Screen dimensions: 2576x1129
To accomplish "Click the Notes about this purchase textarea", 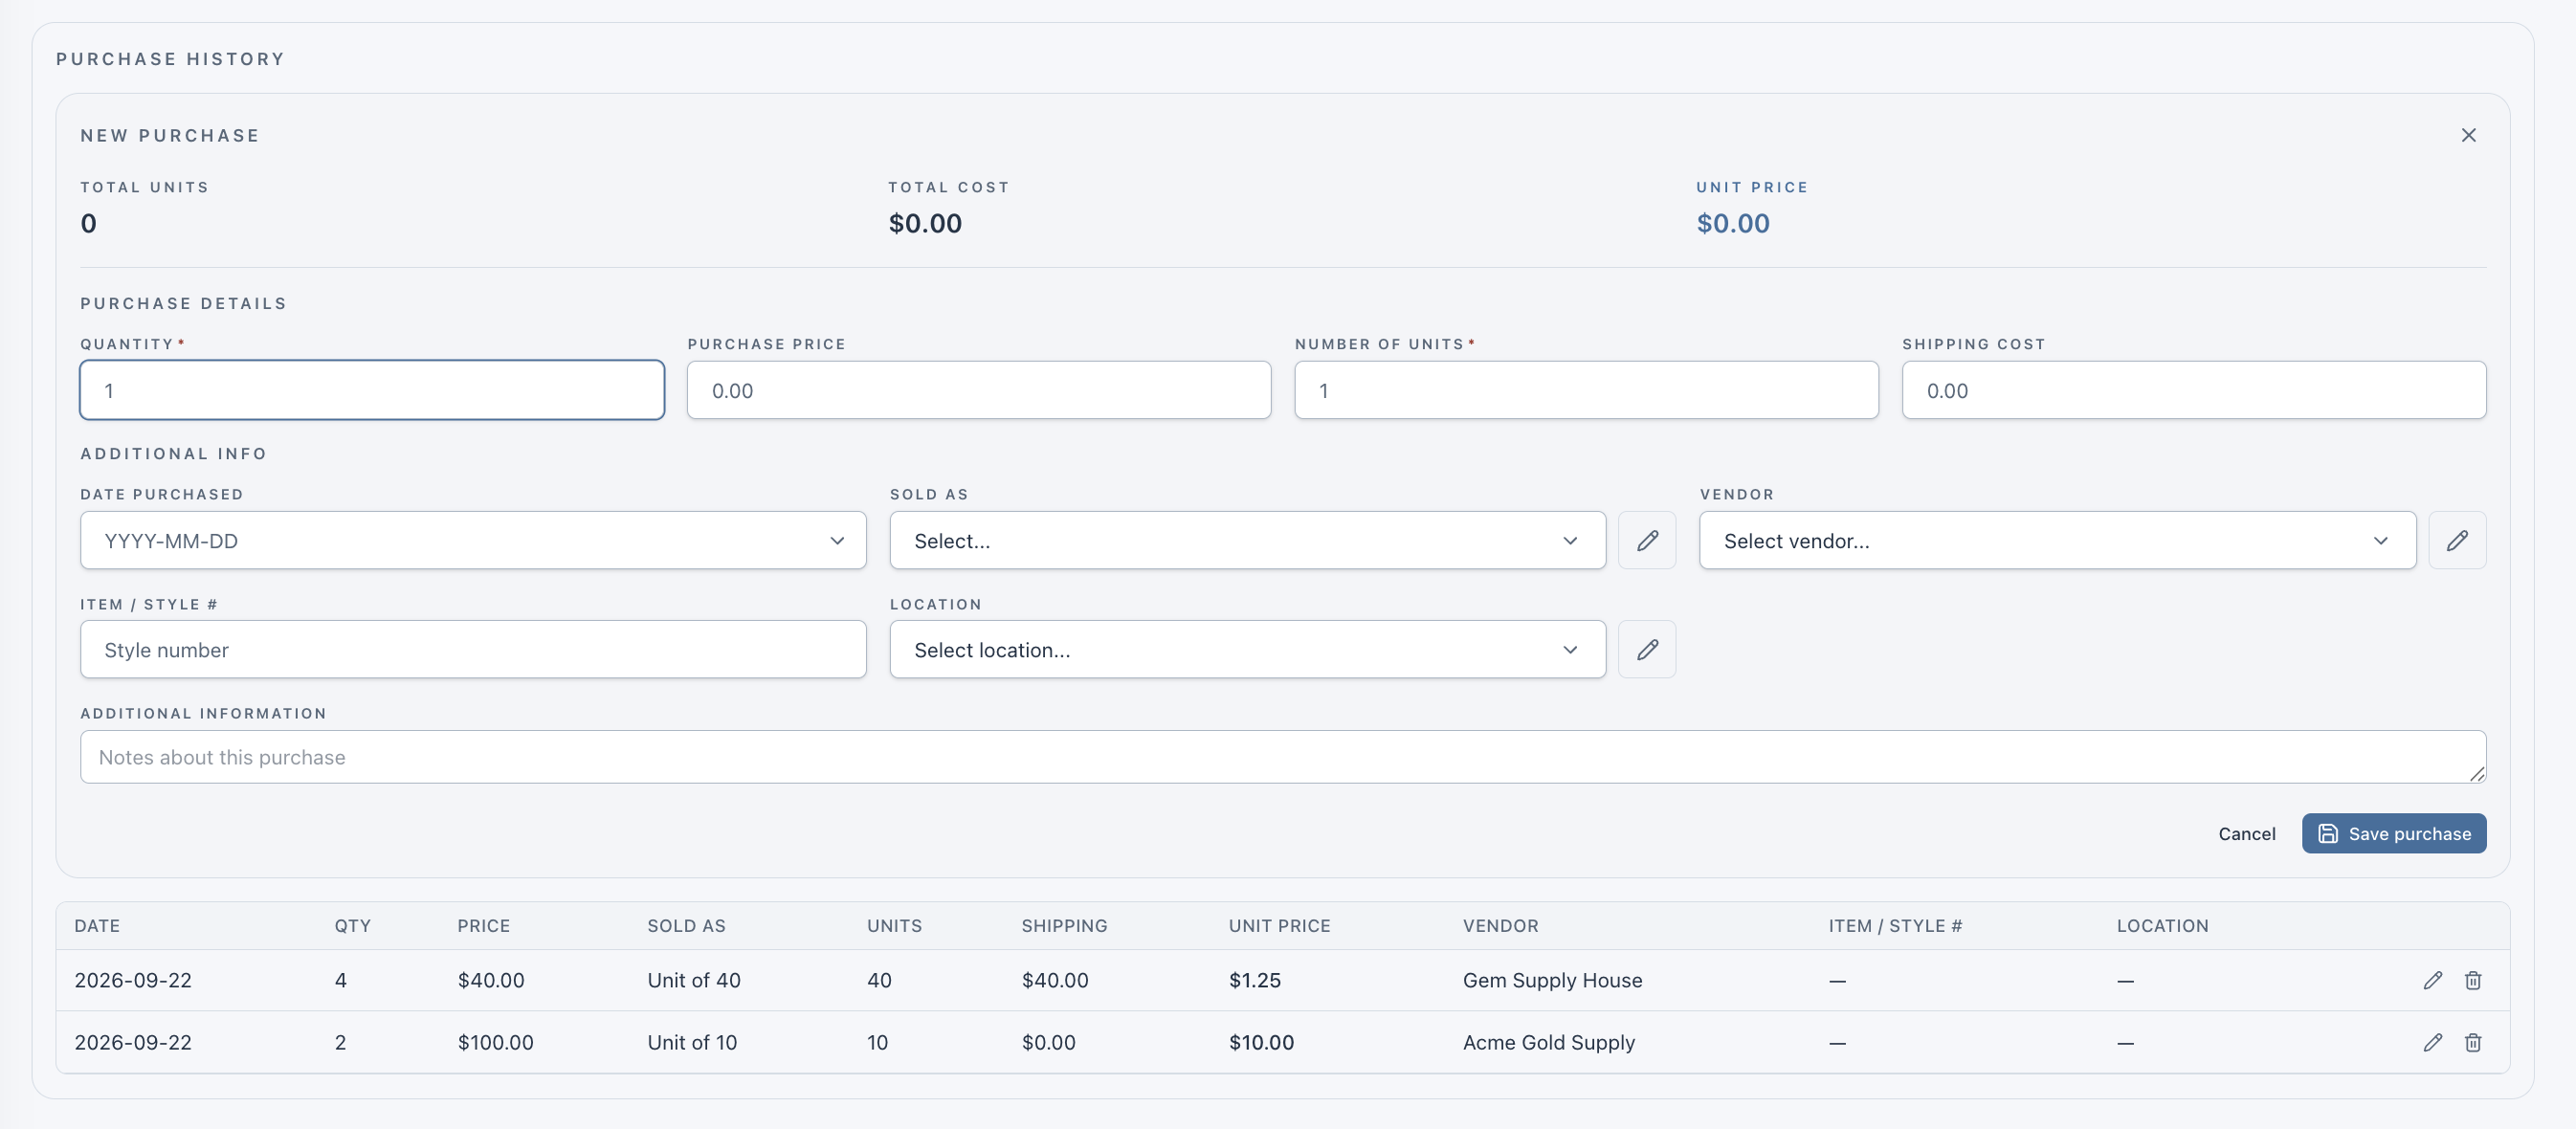I will [1283, 757].
